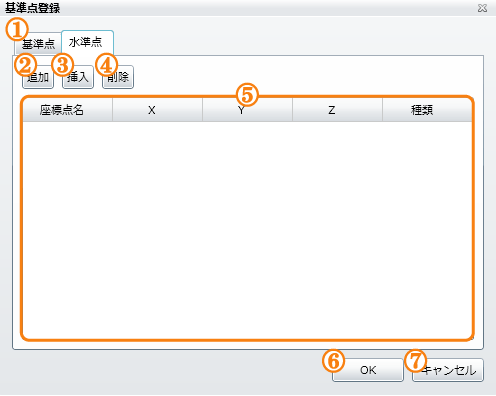Click the 種類 column header
Screen dimensions: 496x396
[x=427, y=110]
